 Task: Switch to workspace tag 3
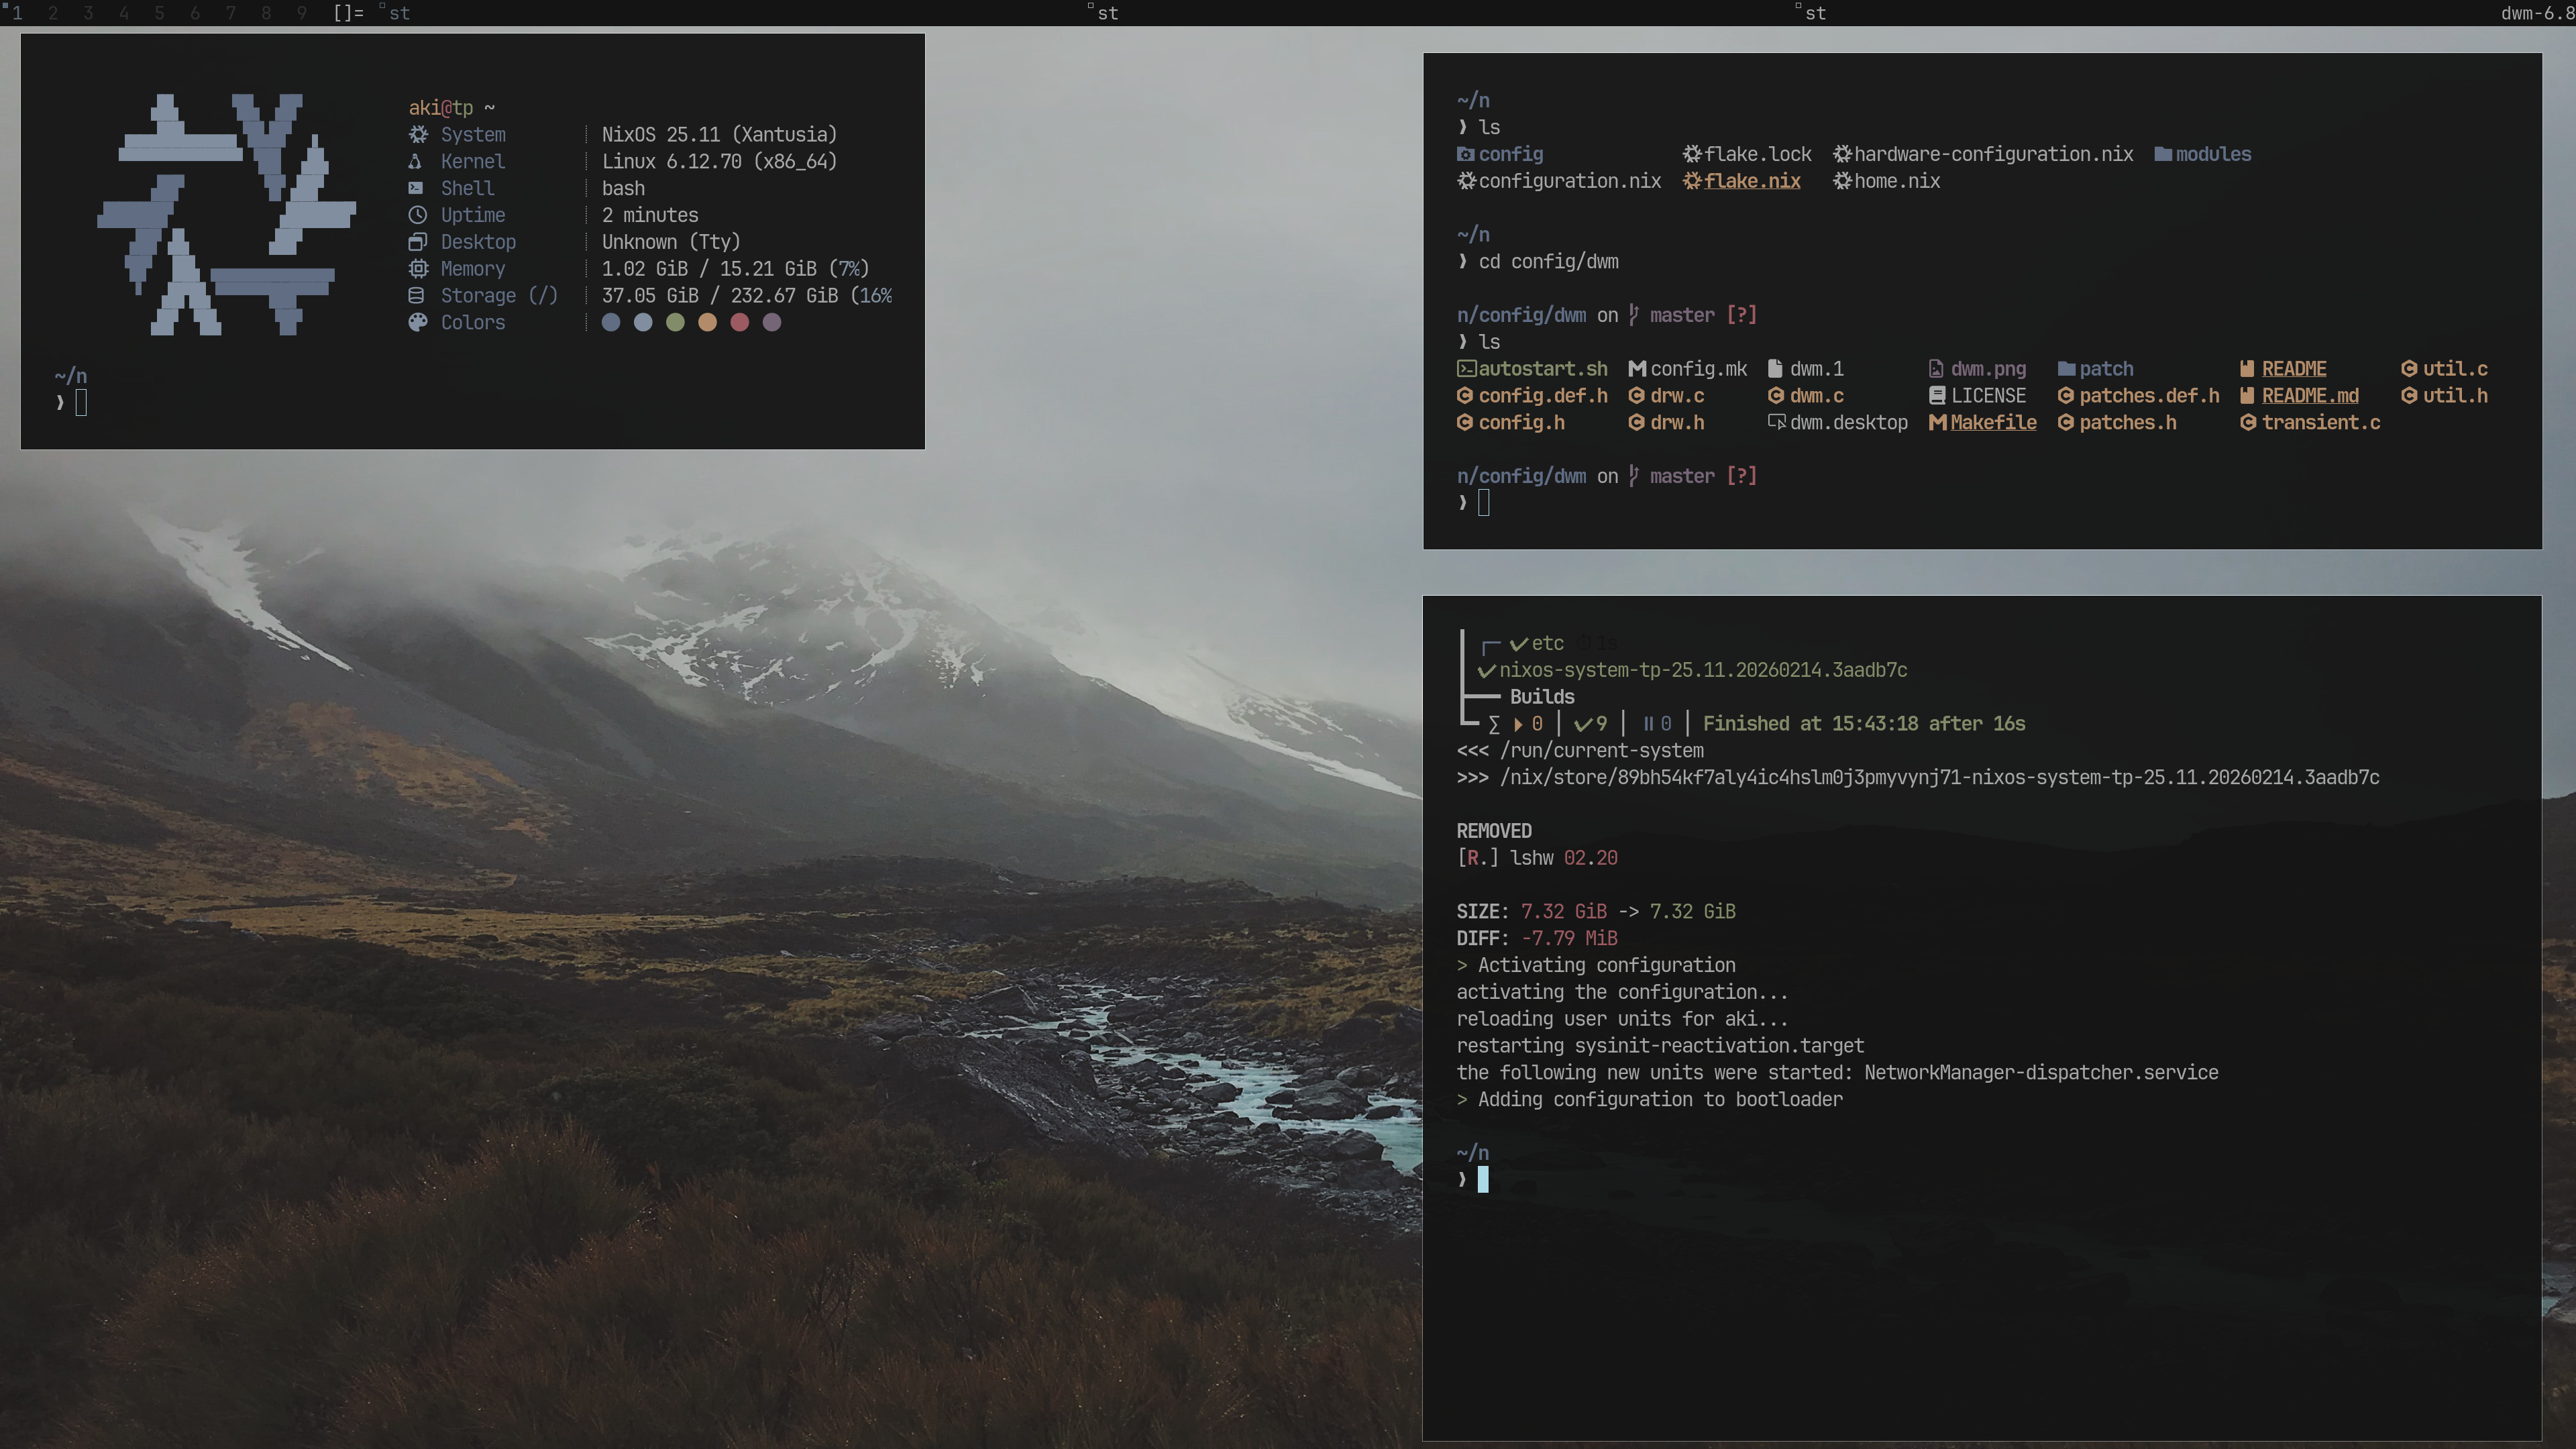[88, 13]
